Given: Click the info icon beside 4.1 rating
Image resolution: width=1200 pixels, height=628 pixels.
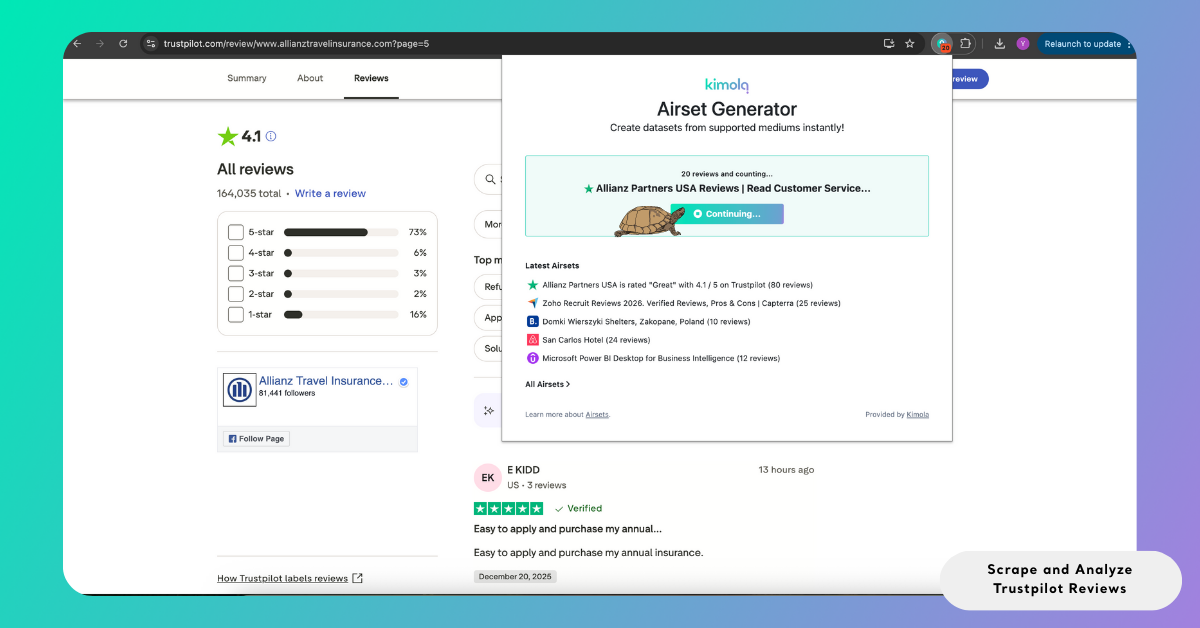Looking at the screenshot, I should (271, 136).
